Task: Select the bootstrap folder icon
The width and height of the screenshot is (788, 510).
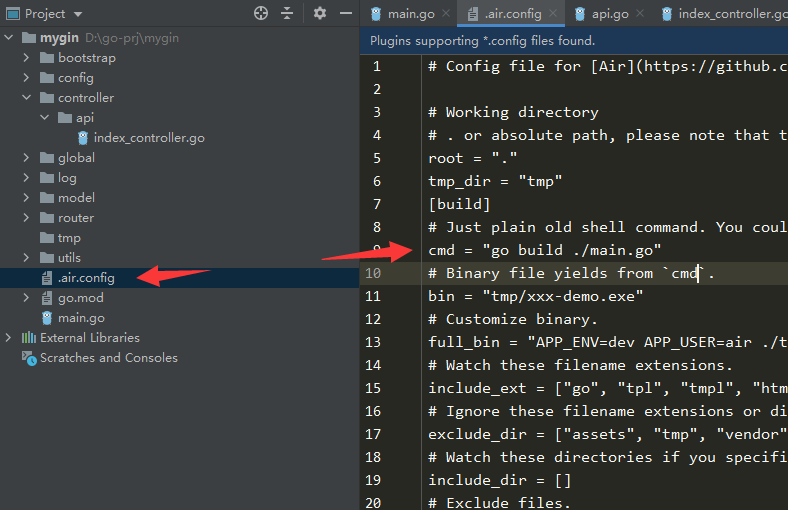Action: click(47, 58)
